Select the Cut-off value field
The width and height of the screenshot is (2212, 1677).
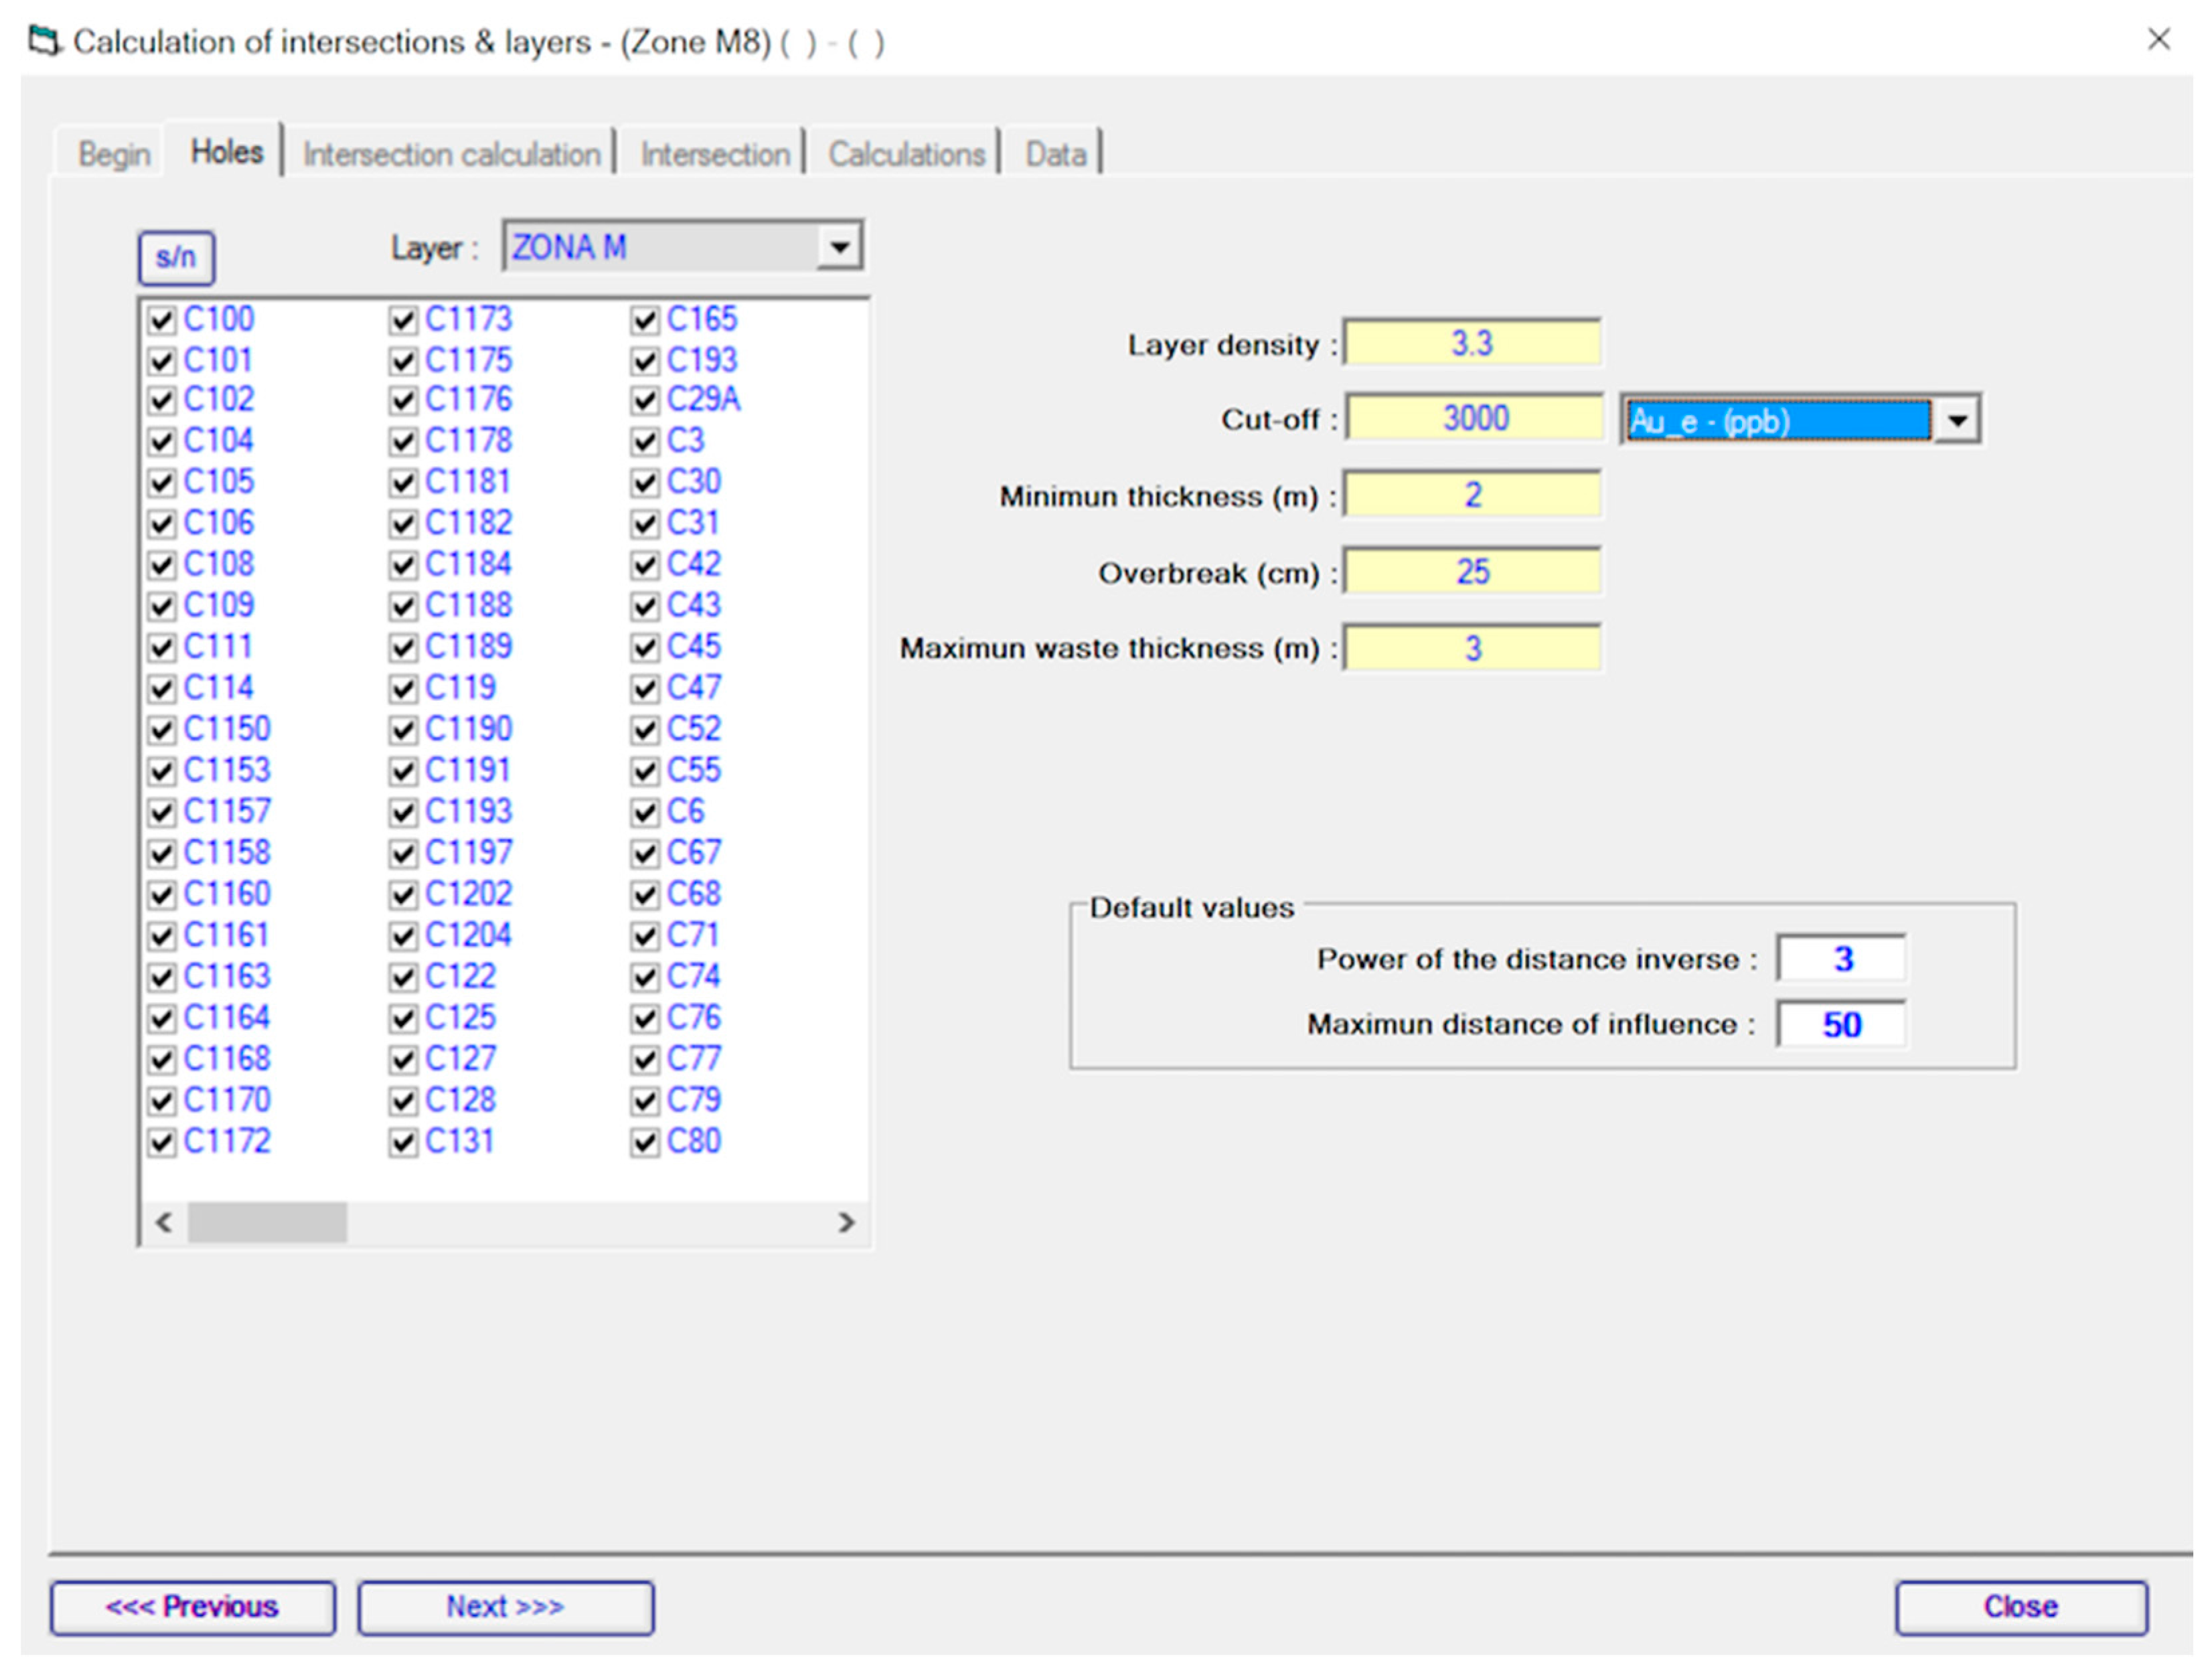pos(1474,418)
